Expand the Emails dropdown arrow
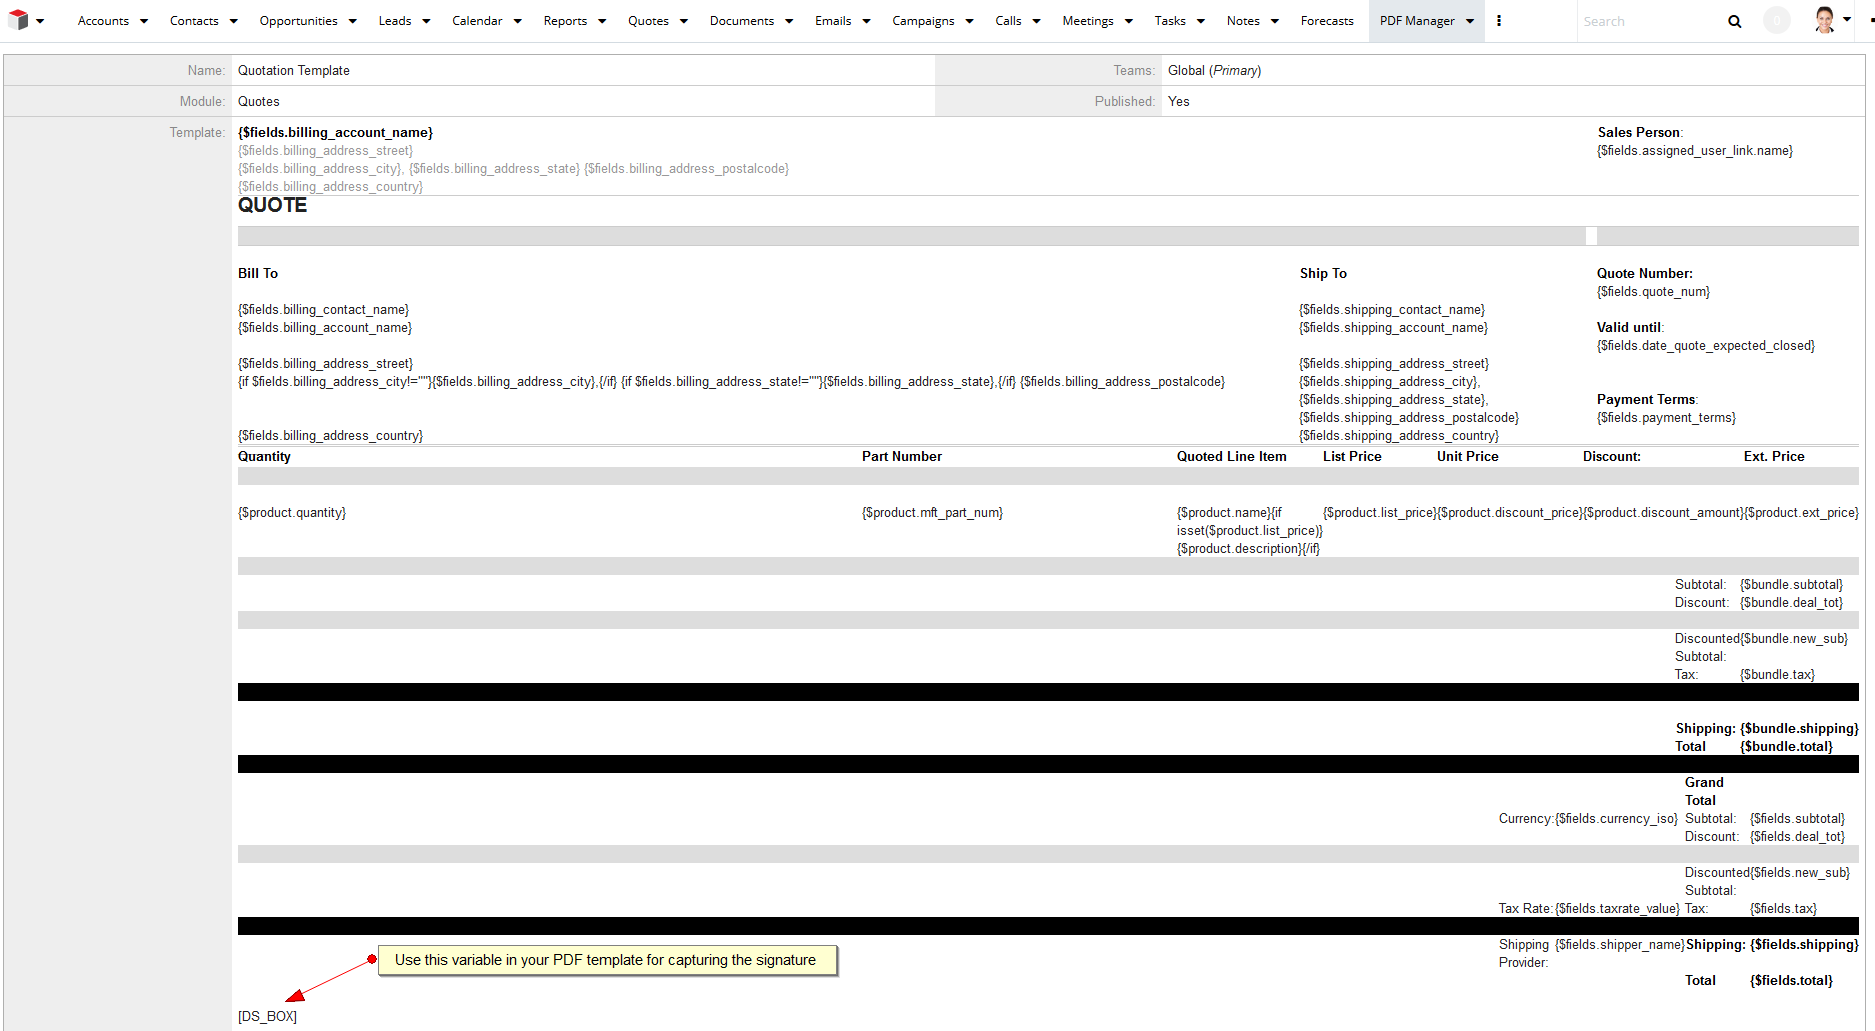This screenshot has width=1875, height=1031. (866, 21)
